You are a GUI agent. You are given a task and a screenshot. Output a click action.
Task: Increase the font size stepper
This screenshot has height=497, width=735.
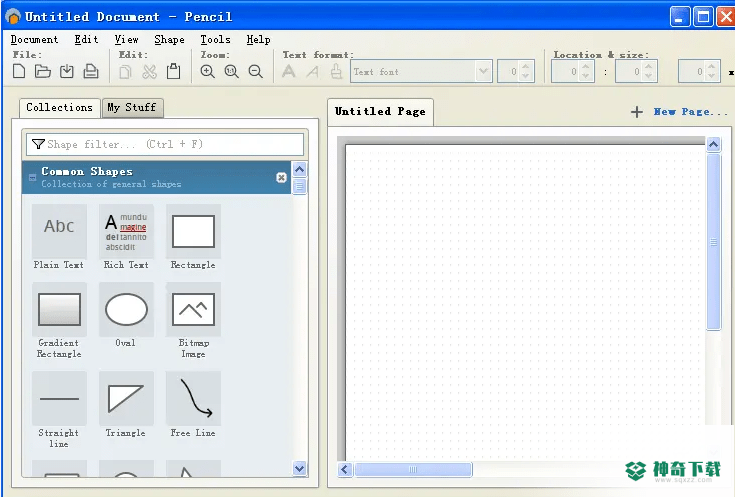(x=525, y=67)
